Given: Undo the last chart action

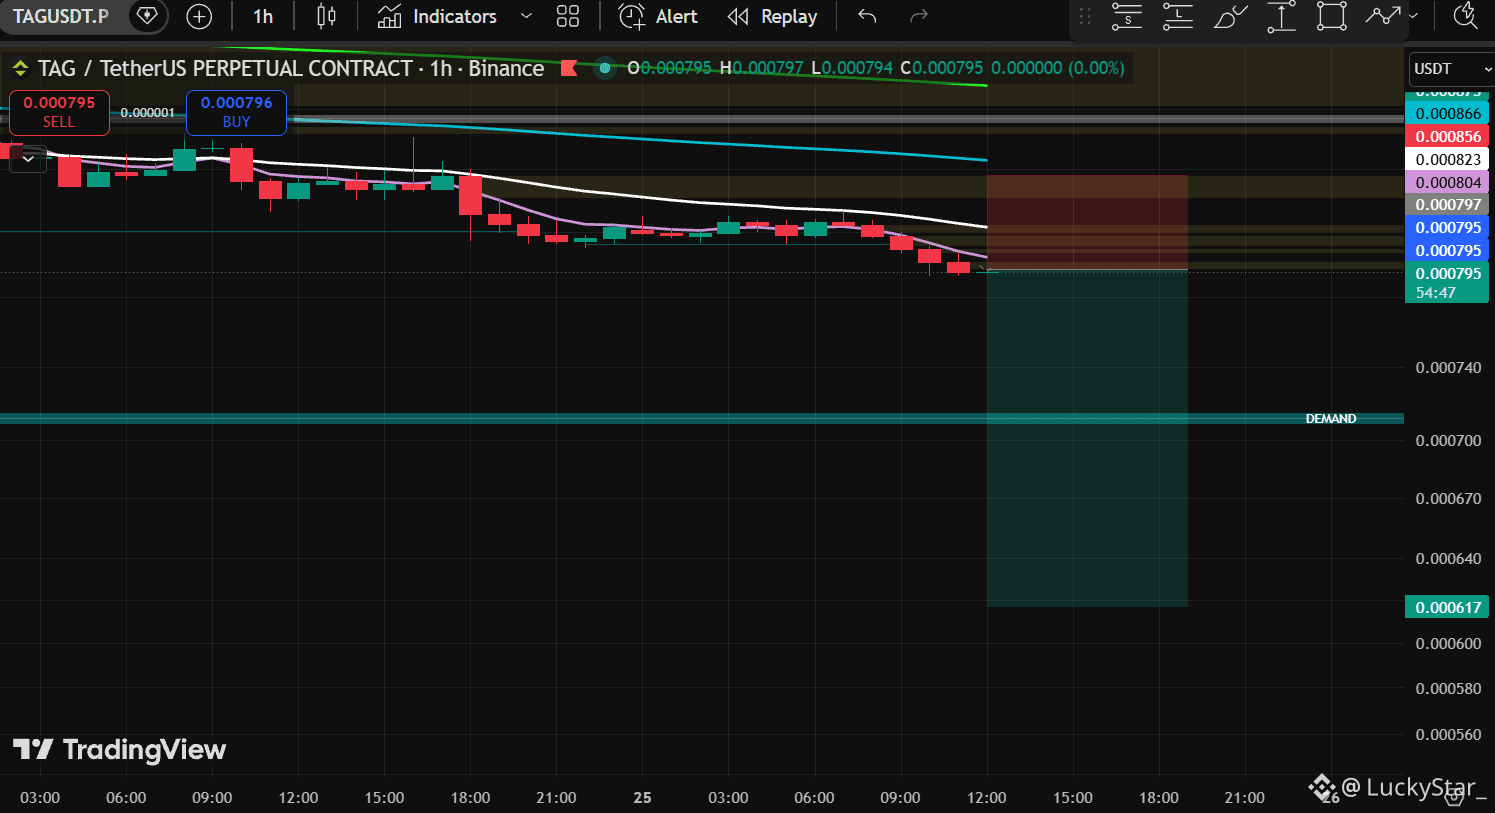Looking at the screenshot, I should tap(867, 16).
